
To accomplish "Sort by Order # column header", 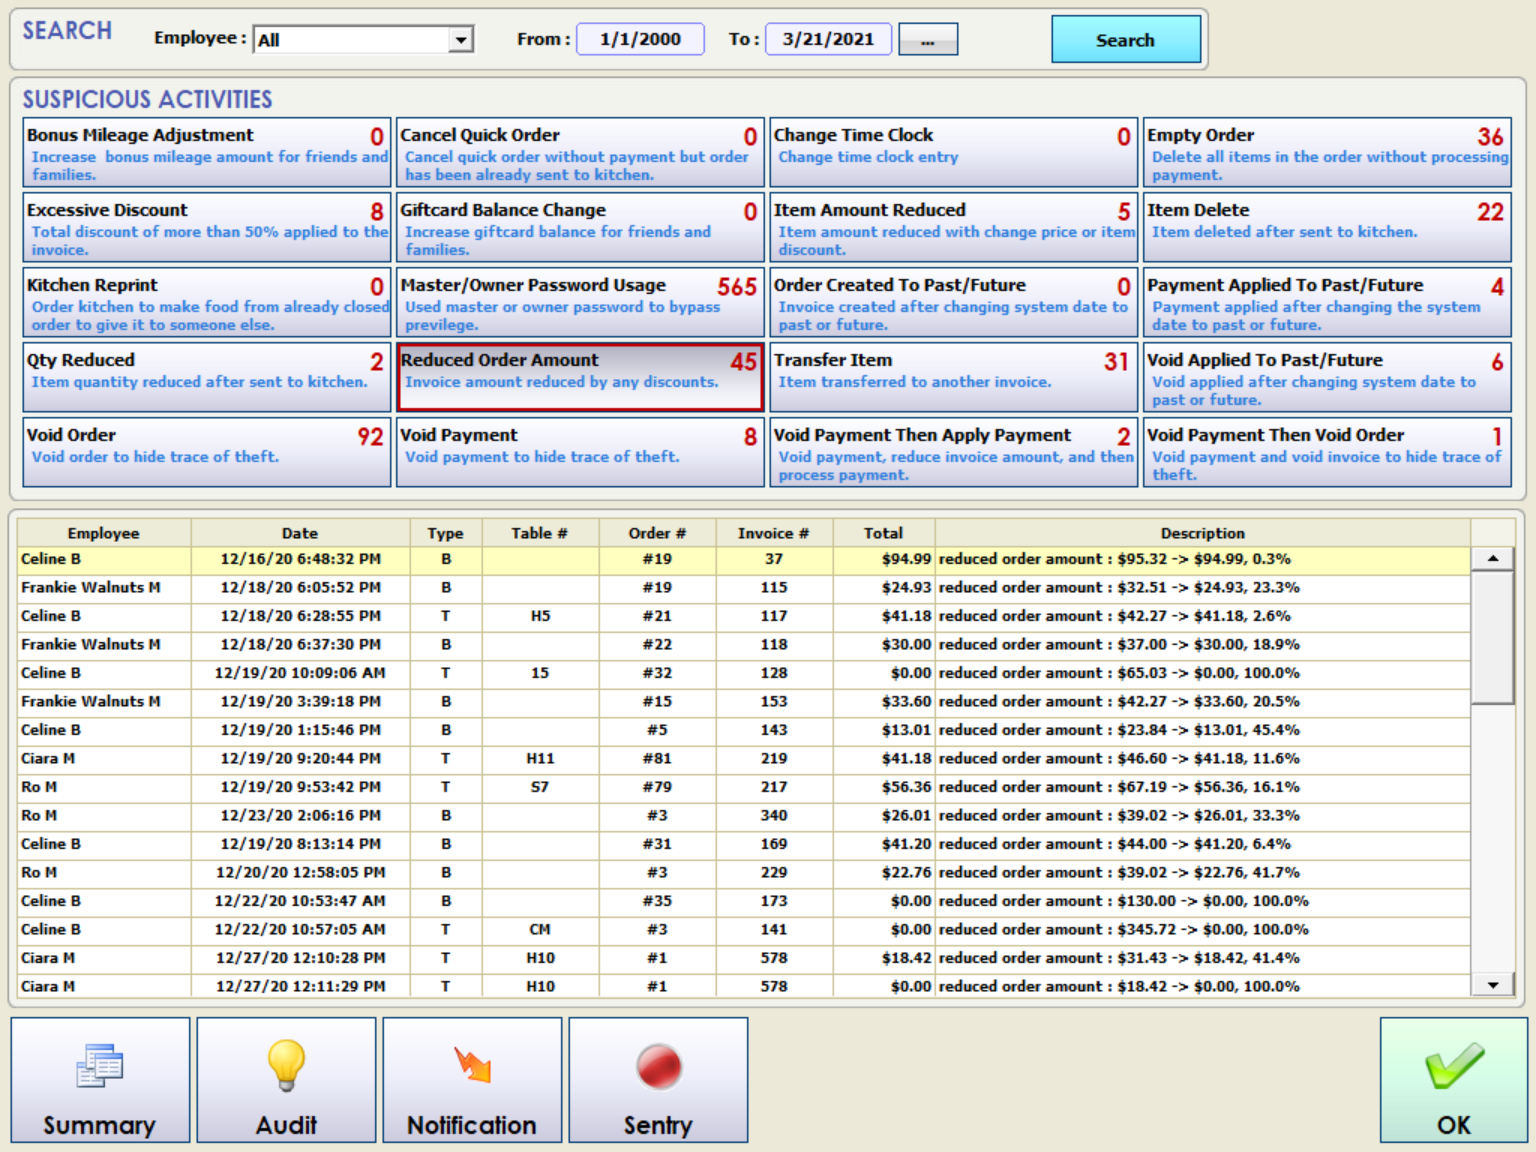I will pos(657,533).
